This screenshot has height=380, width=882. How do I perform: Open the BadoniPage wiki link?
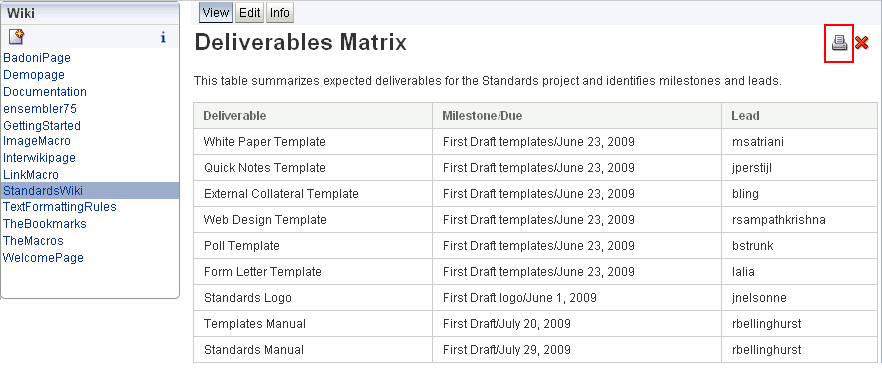[x=37, y=58]
